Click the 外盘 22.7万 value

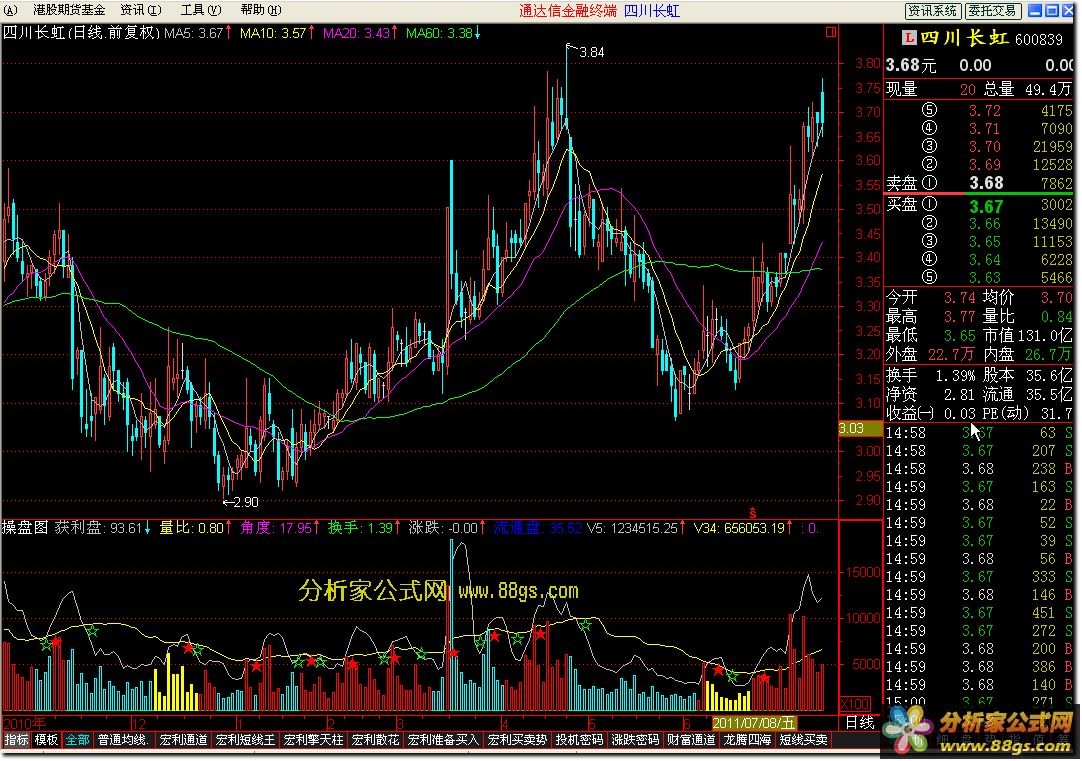(x=952, y=355)
